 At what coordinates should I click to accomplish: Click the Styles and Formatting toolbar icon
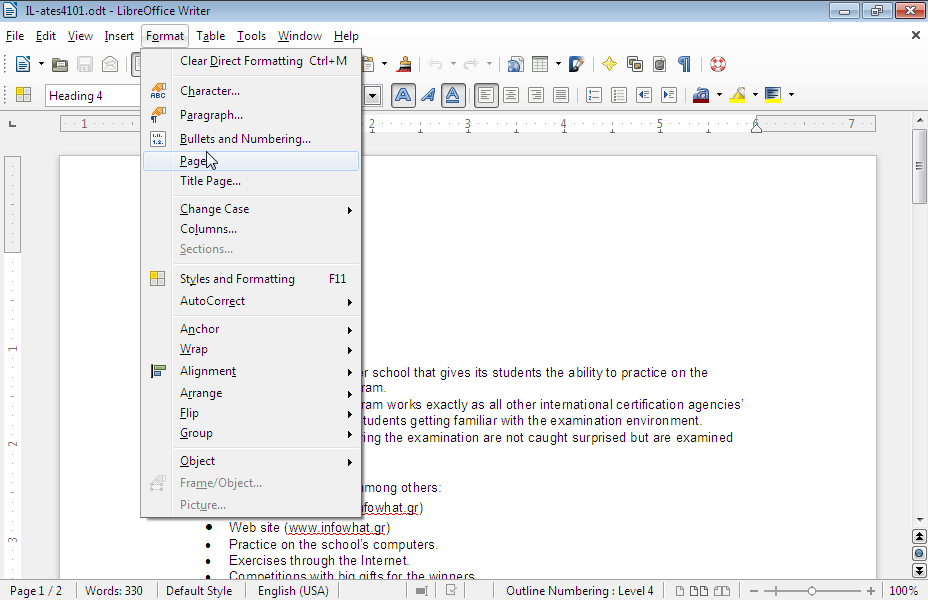[23, 96]
